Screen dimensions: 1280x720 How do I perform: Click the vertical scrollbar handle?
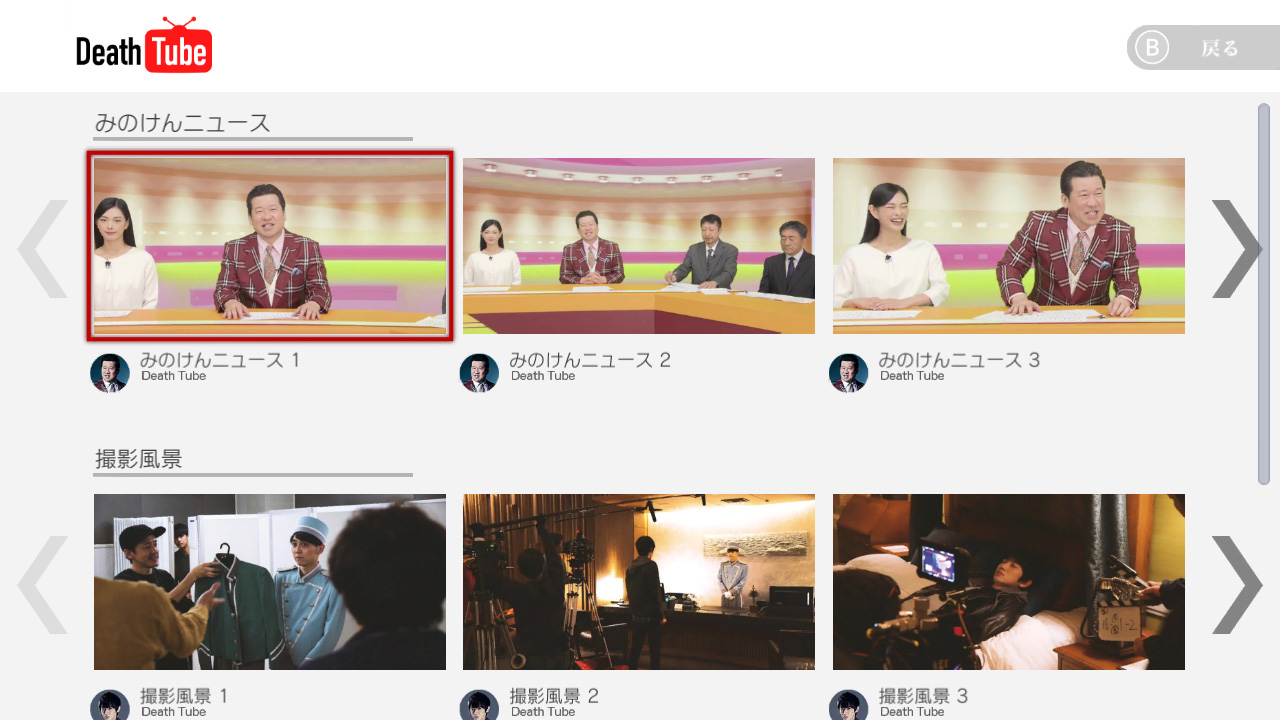(1264, 294)
